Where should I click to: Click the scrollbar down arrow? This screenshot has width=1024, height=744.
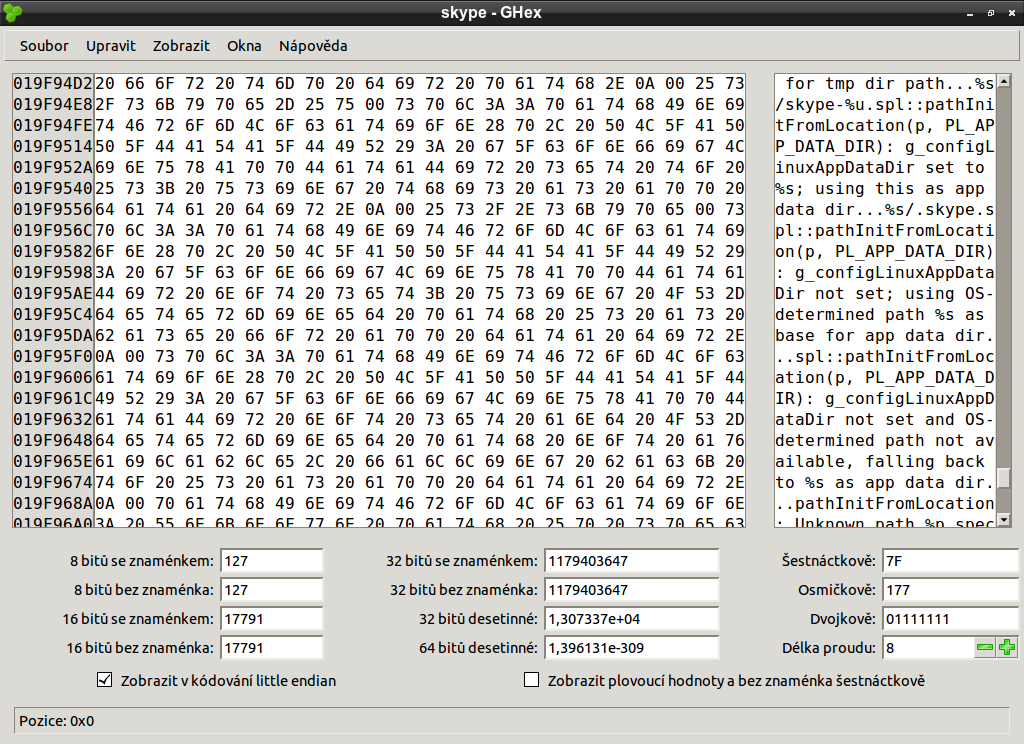click(1004, 521)
